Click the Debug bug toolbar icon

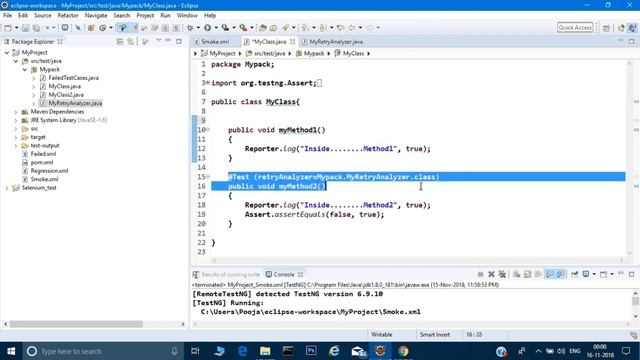[190, 28]
